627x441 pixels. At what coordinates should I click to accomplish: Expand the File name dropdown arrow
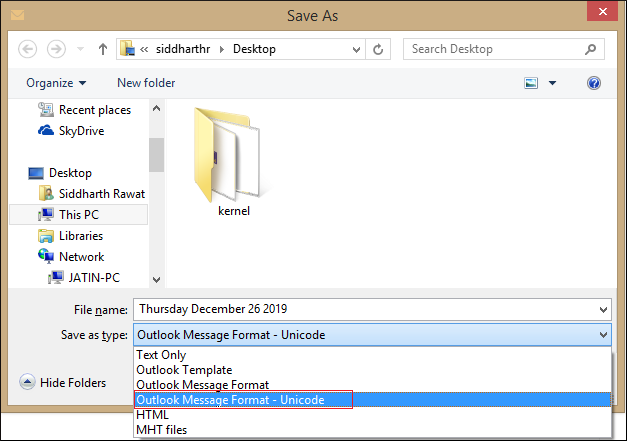[x=603, y=310]
